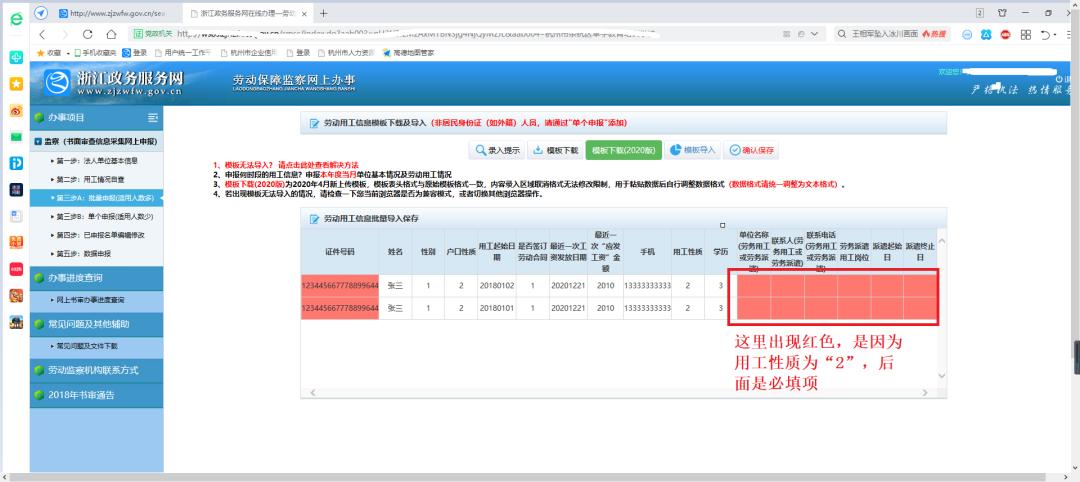Open blue iD icon in browser sidebar
1080x482 pixels.
(x=16, y=163)
